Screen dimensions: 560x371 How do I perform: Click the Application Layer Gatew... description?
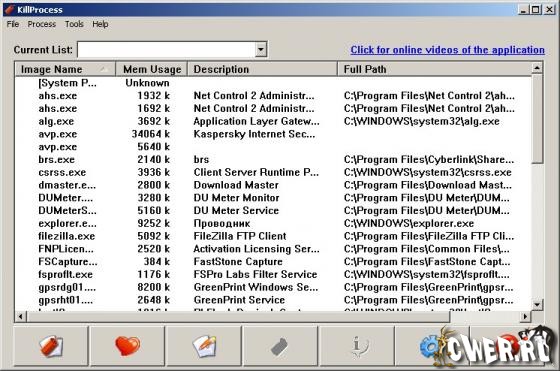click(256, 121)
